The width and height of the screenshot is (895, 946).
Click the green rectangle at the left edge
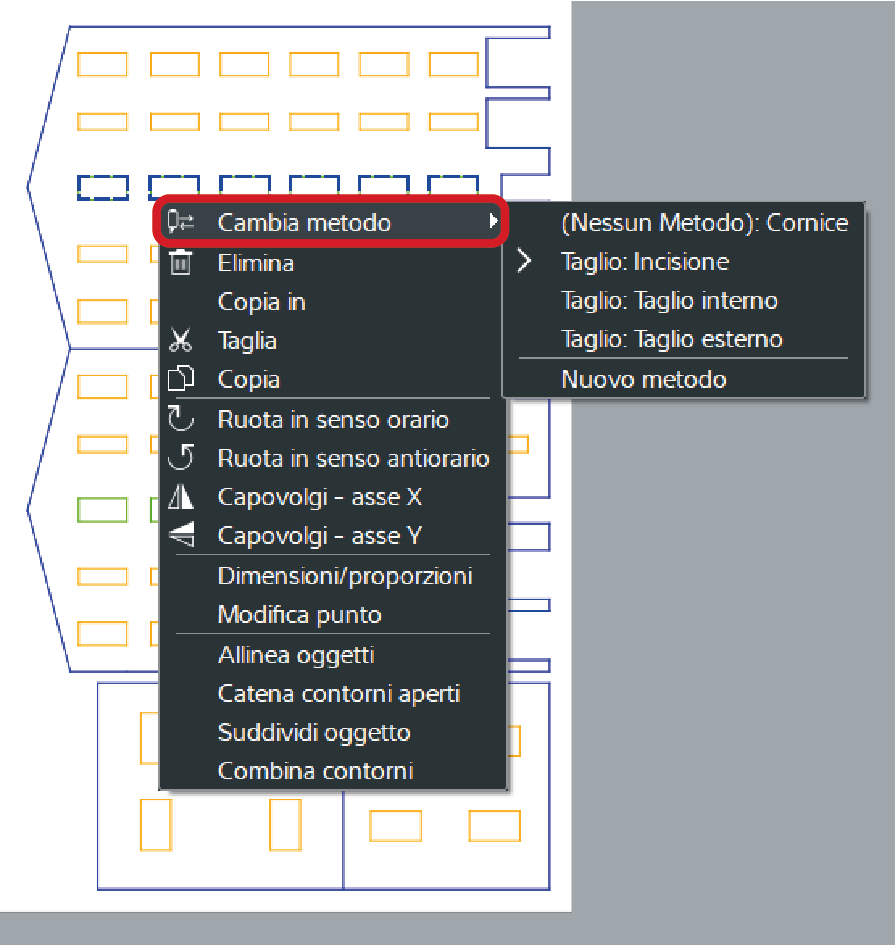(x=103, y=510)
